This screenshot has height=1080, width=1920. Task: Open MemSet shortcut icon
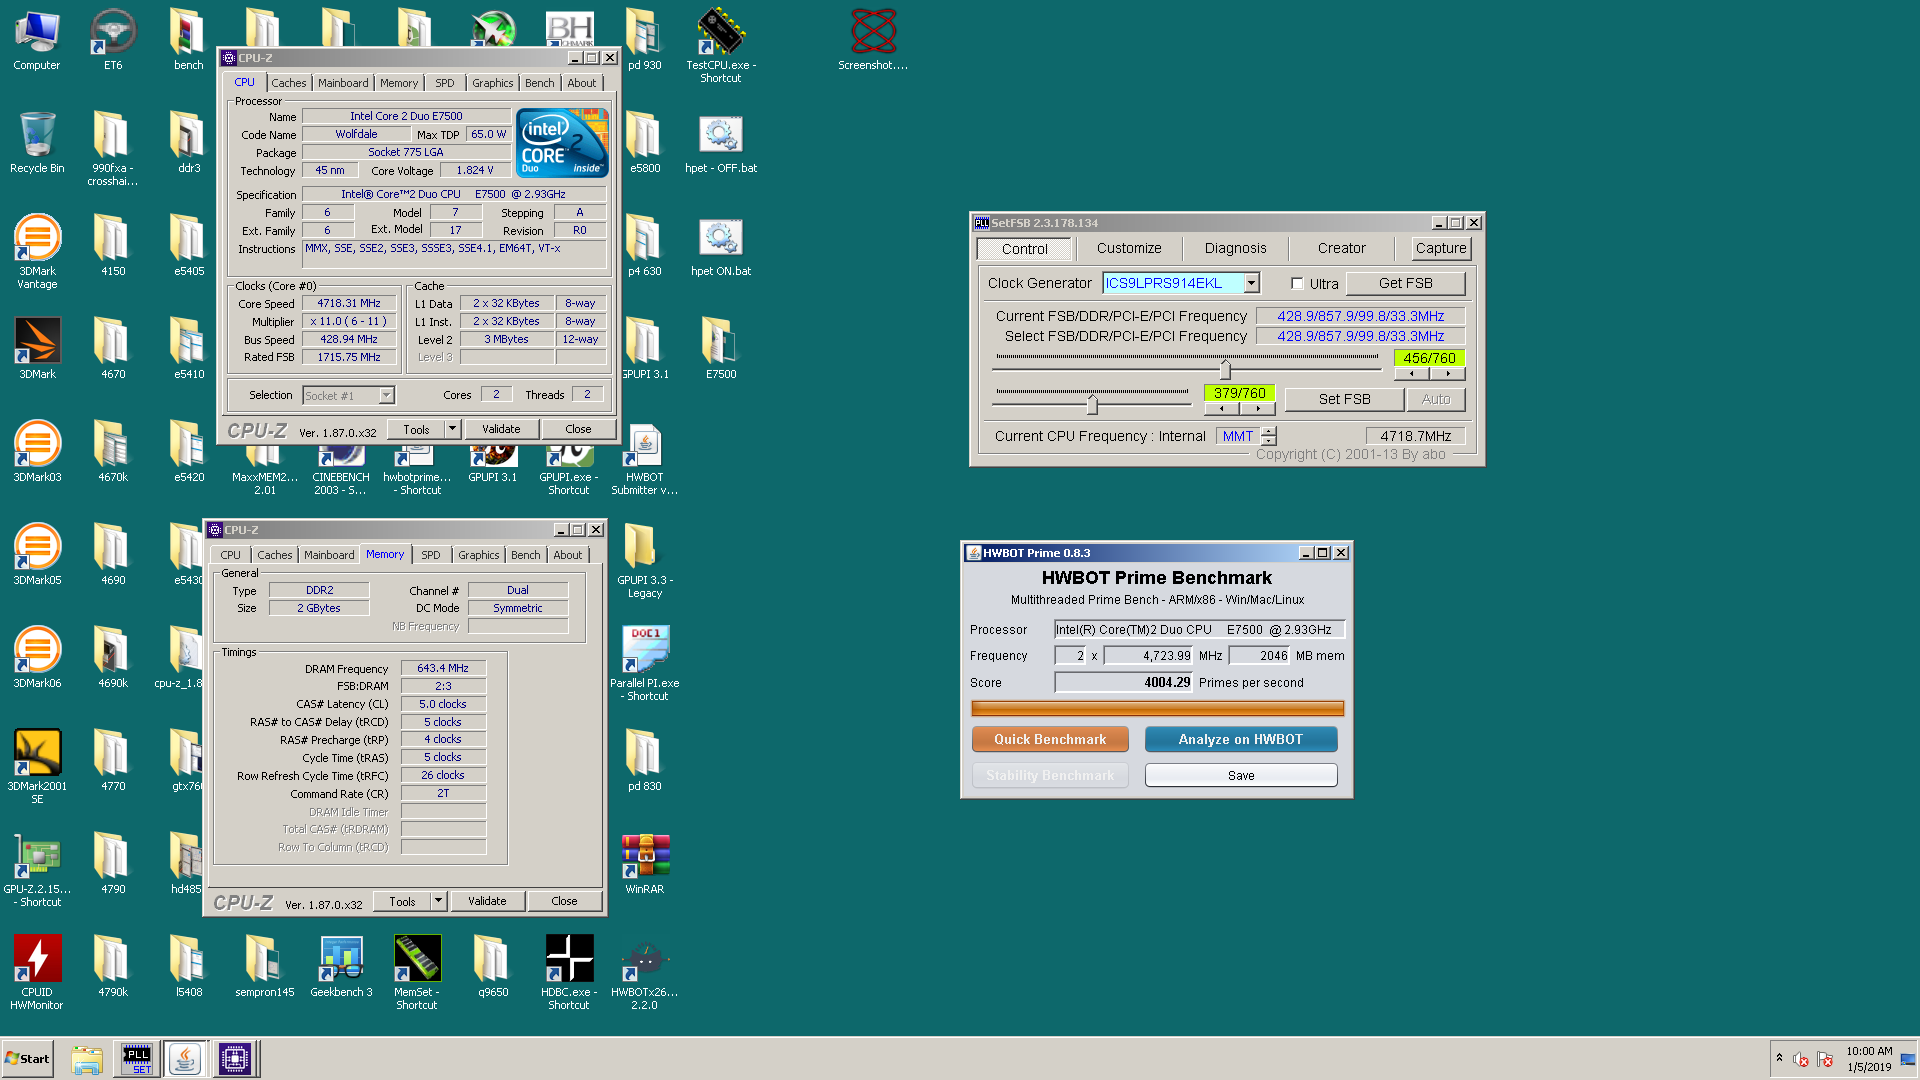click(x=417, y=972)
